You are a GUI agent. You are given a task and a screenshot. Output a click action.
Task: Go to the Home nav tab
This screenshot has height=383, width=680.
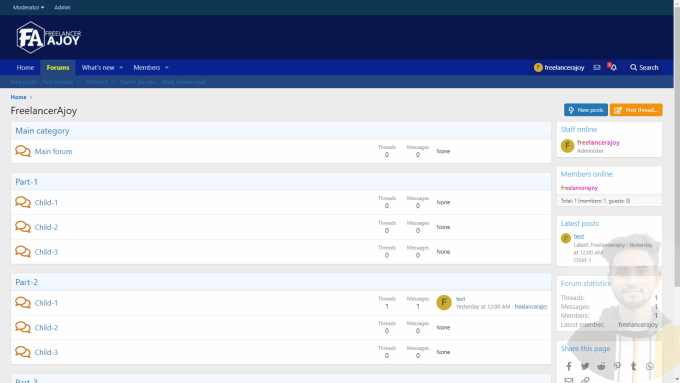click(25, 68)
